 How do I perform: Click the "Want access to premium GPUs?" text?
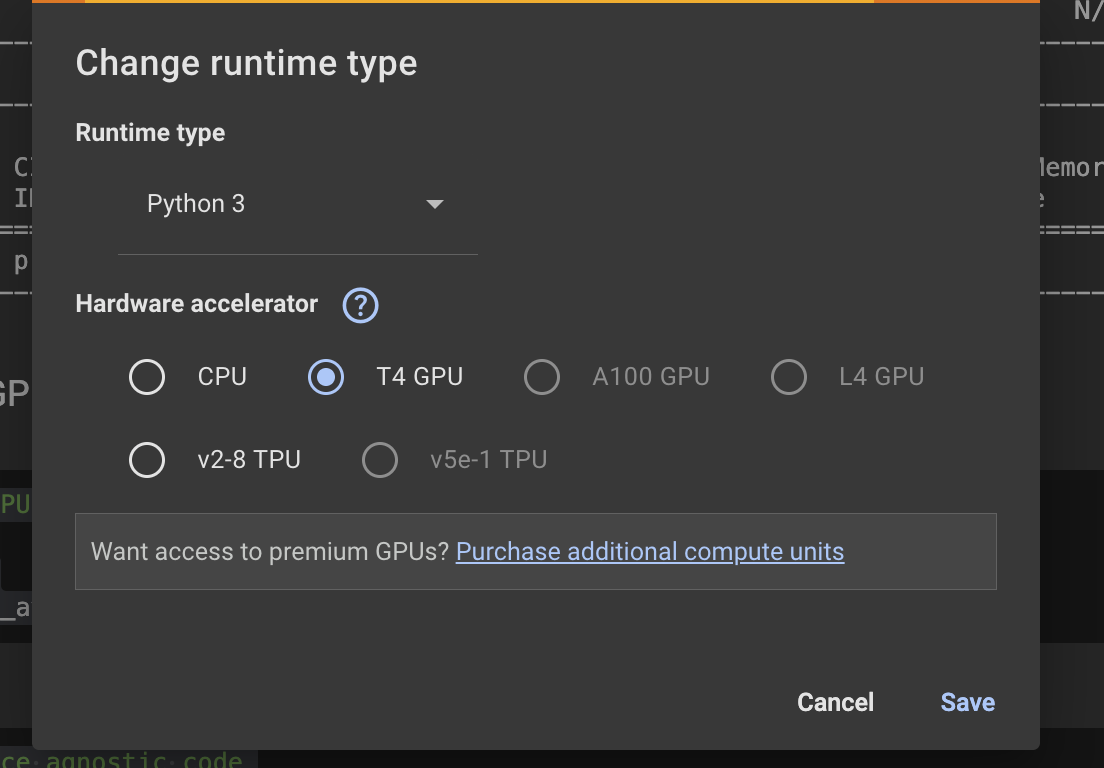(x=270, y=552)
